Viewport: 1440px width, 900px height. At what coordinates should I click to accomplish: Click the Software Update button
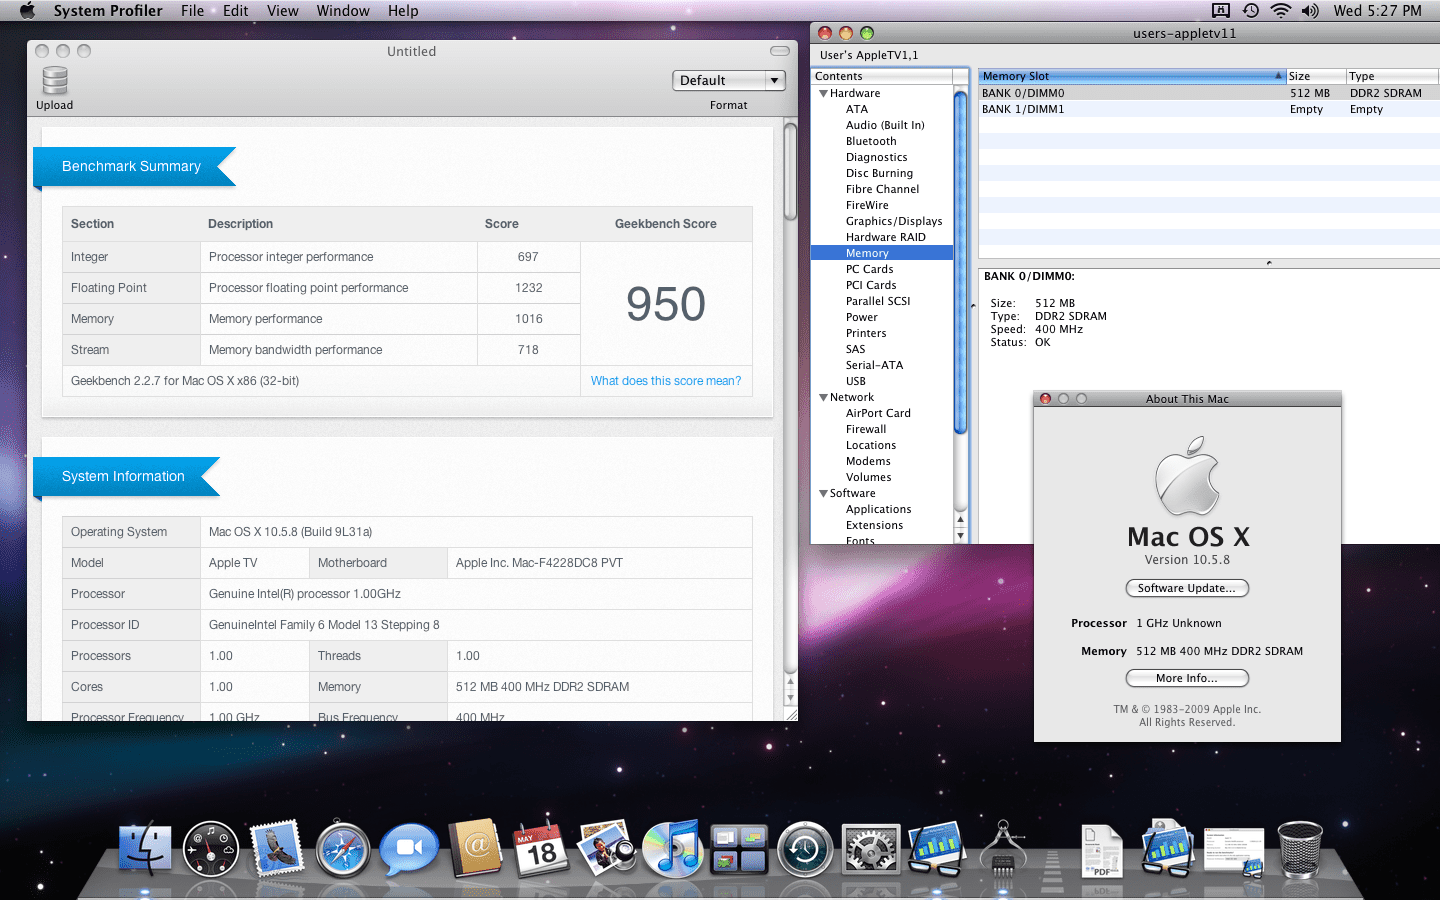click(x=1187, y=588)
